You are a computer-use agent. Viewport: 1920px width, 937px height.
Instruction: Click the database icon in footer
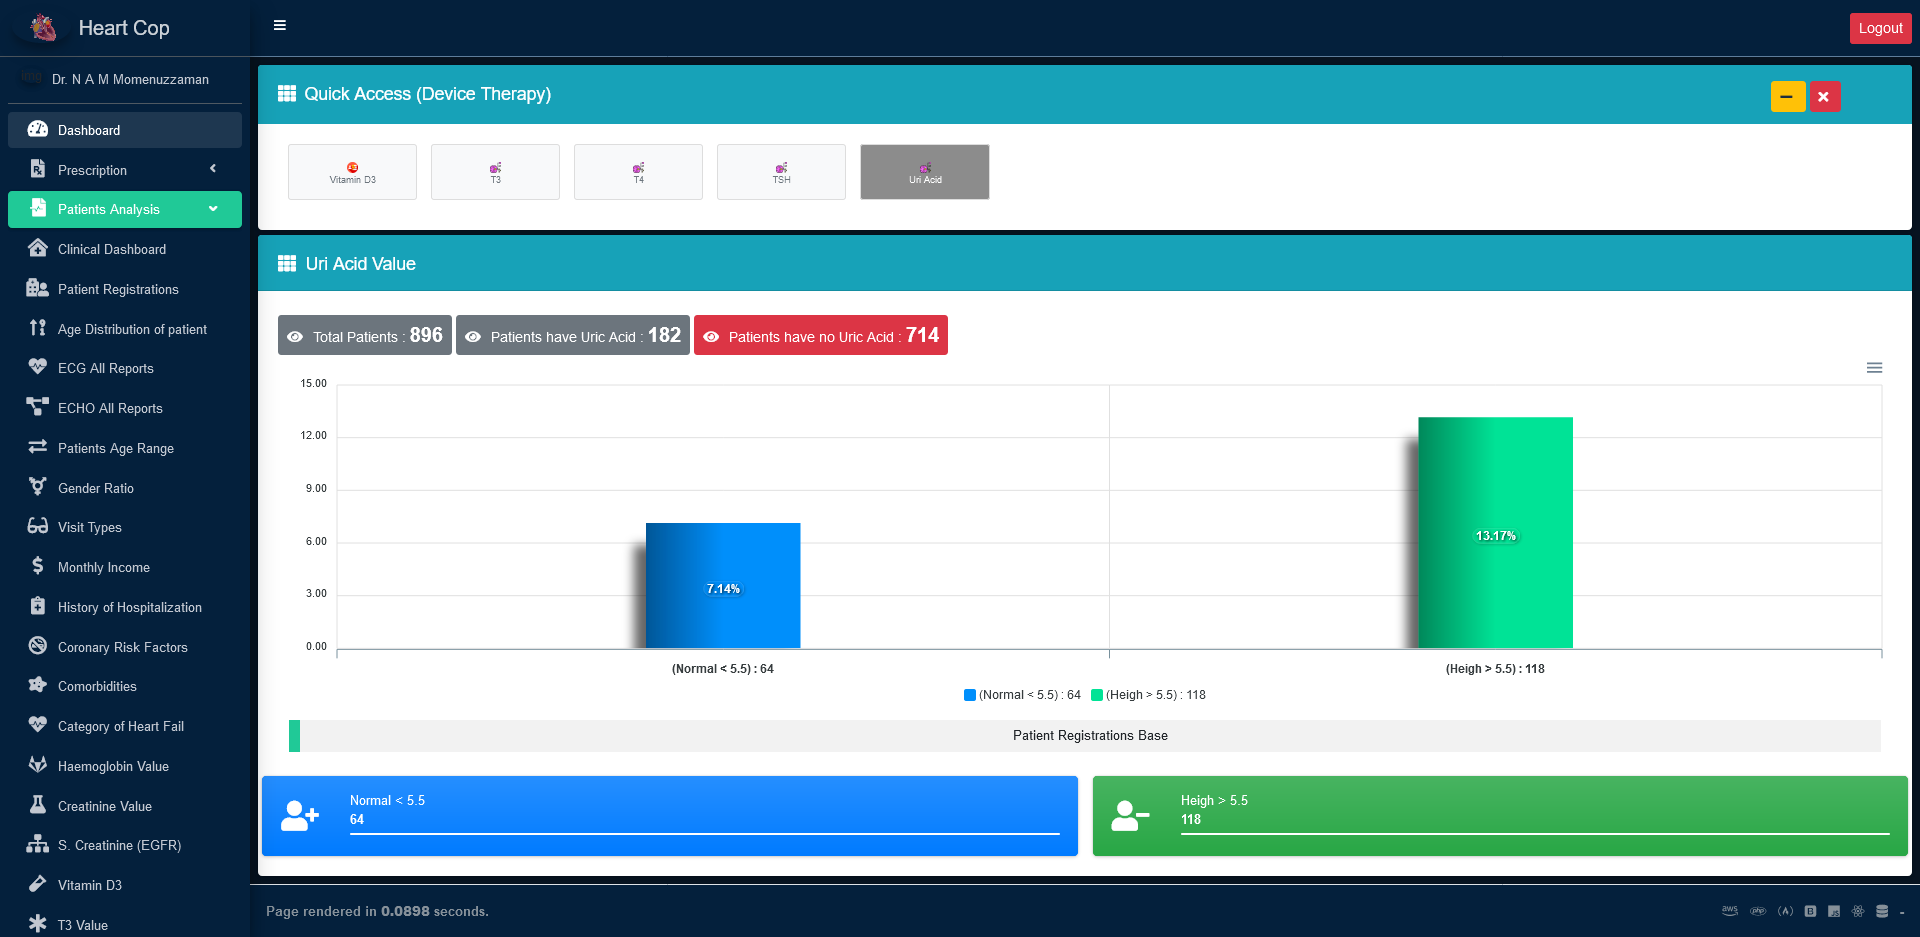(1881, 911)
